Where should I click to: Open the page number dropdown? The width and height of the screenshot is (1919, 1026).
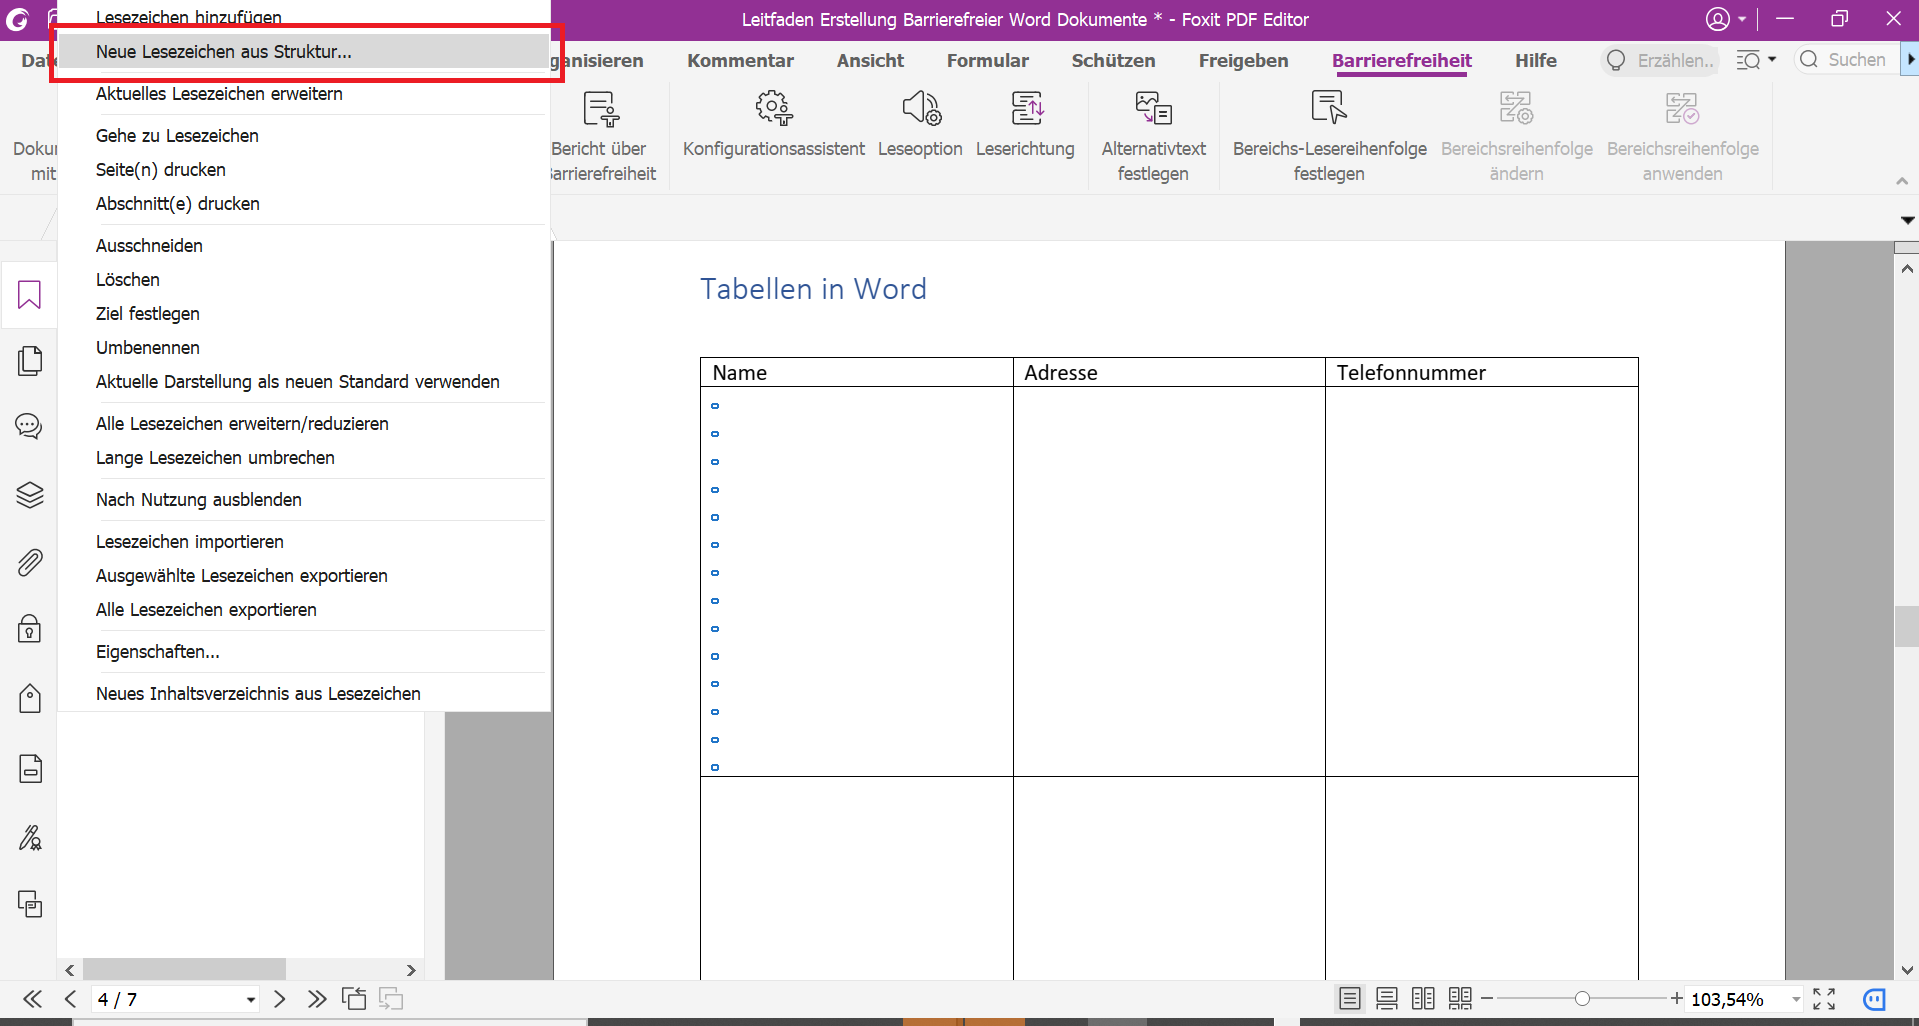click(250, 1000)
